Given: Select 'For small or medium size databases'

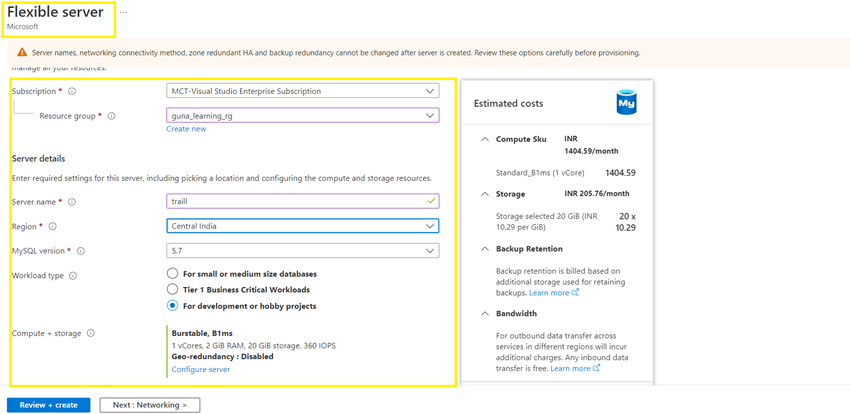Looking at the screenshot, I should pyautogui.click(x=173, y=274).
